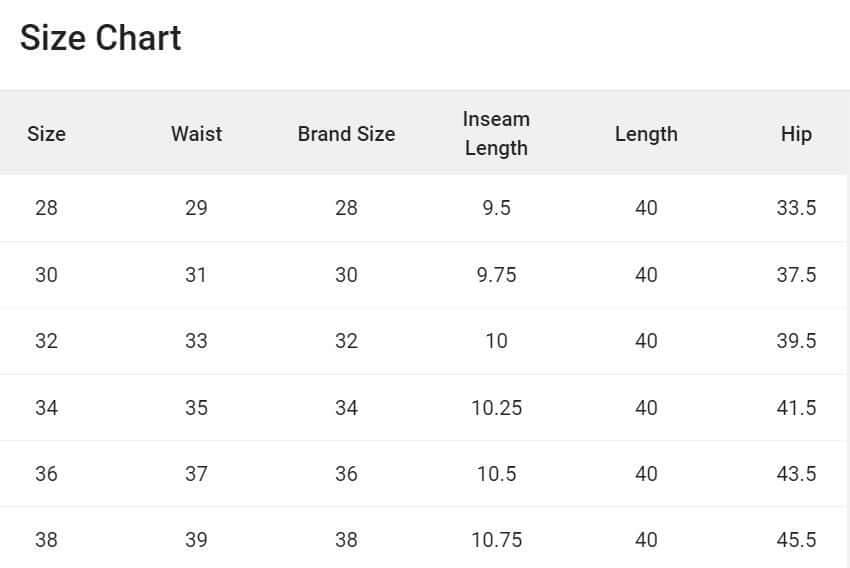The width and height of the screenshot is (850, 568).
Task: Select hip value 37.5
Action: 796,274
